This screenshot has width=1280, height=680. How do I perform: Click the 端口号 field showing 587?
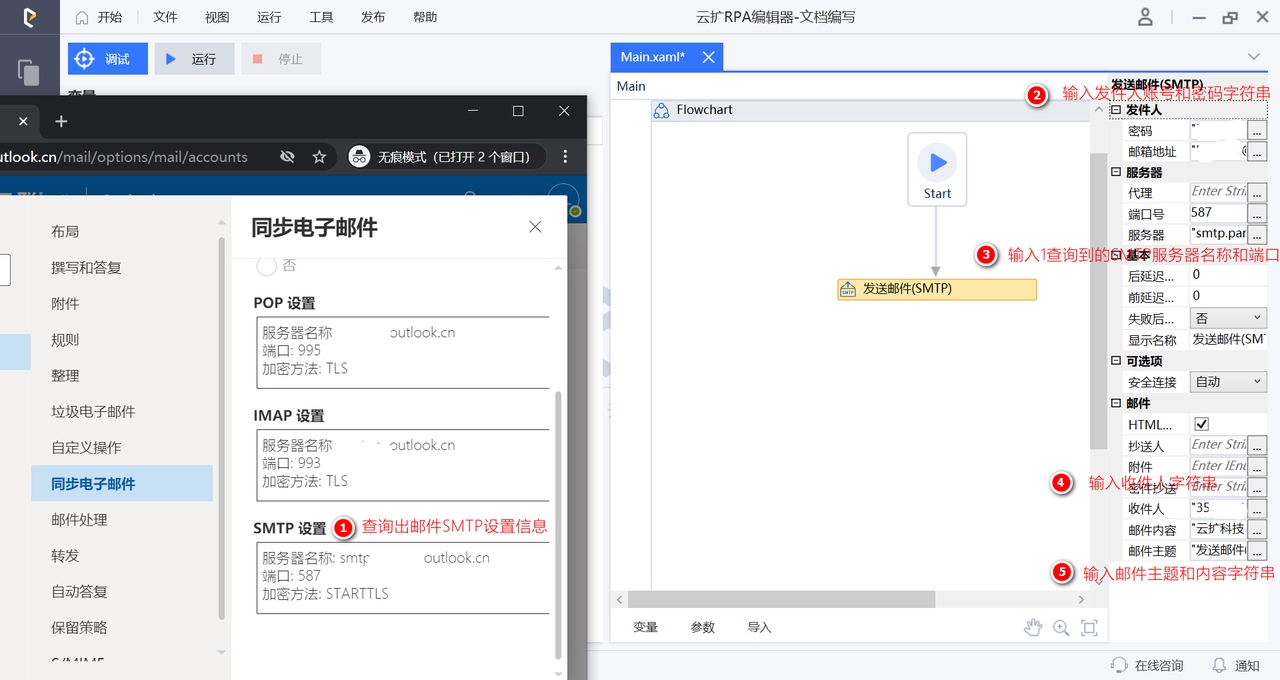pyautogui.click(x=1218, y=213)
